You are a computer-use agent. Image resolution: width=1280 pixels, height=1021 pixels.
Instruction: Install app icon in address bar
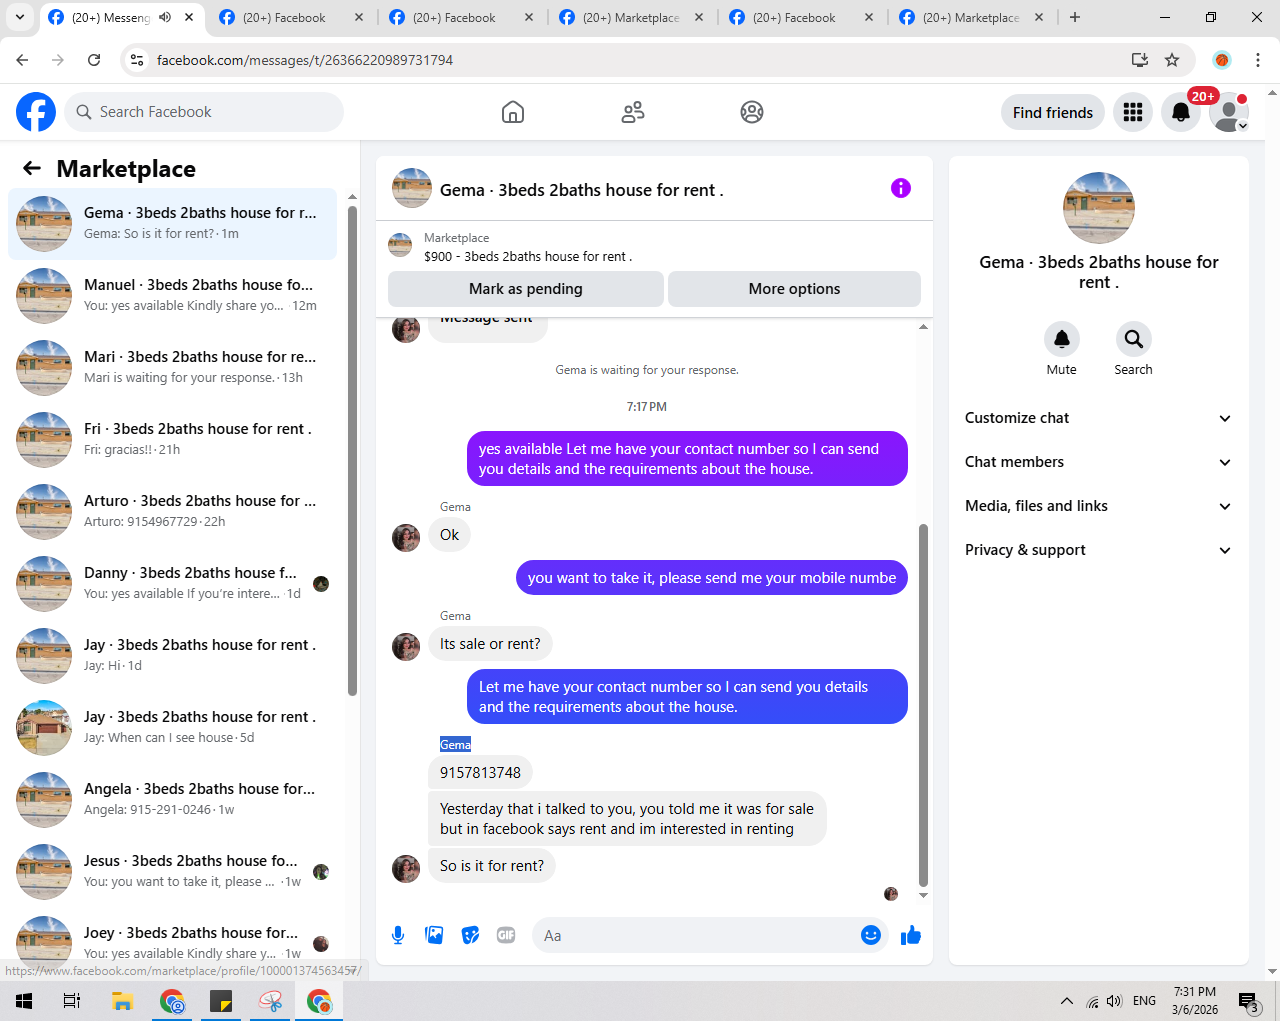click(1140, 60)
